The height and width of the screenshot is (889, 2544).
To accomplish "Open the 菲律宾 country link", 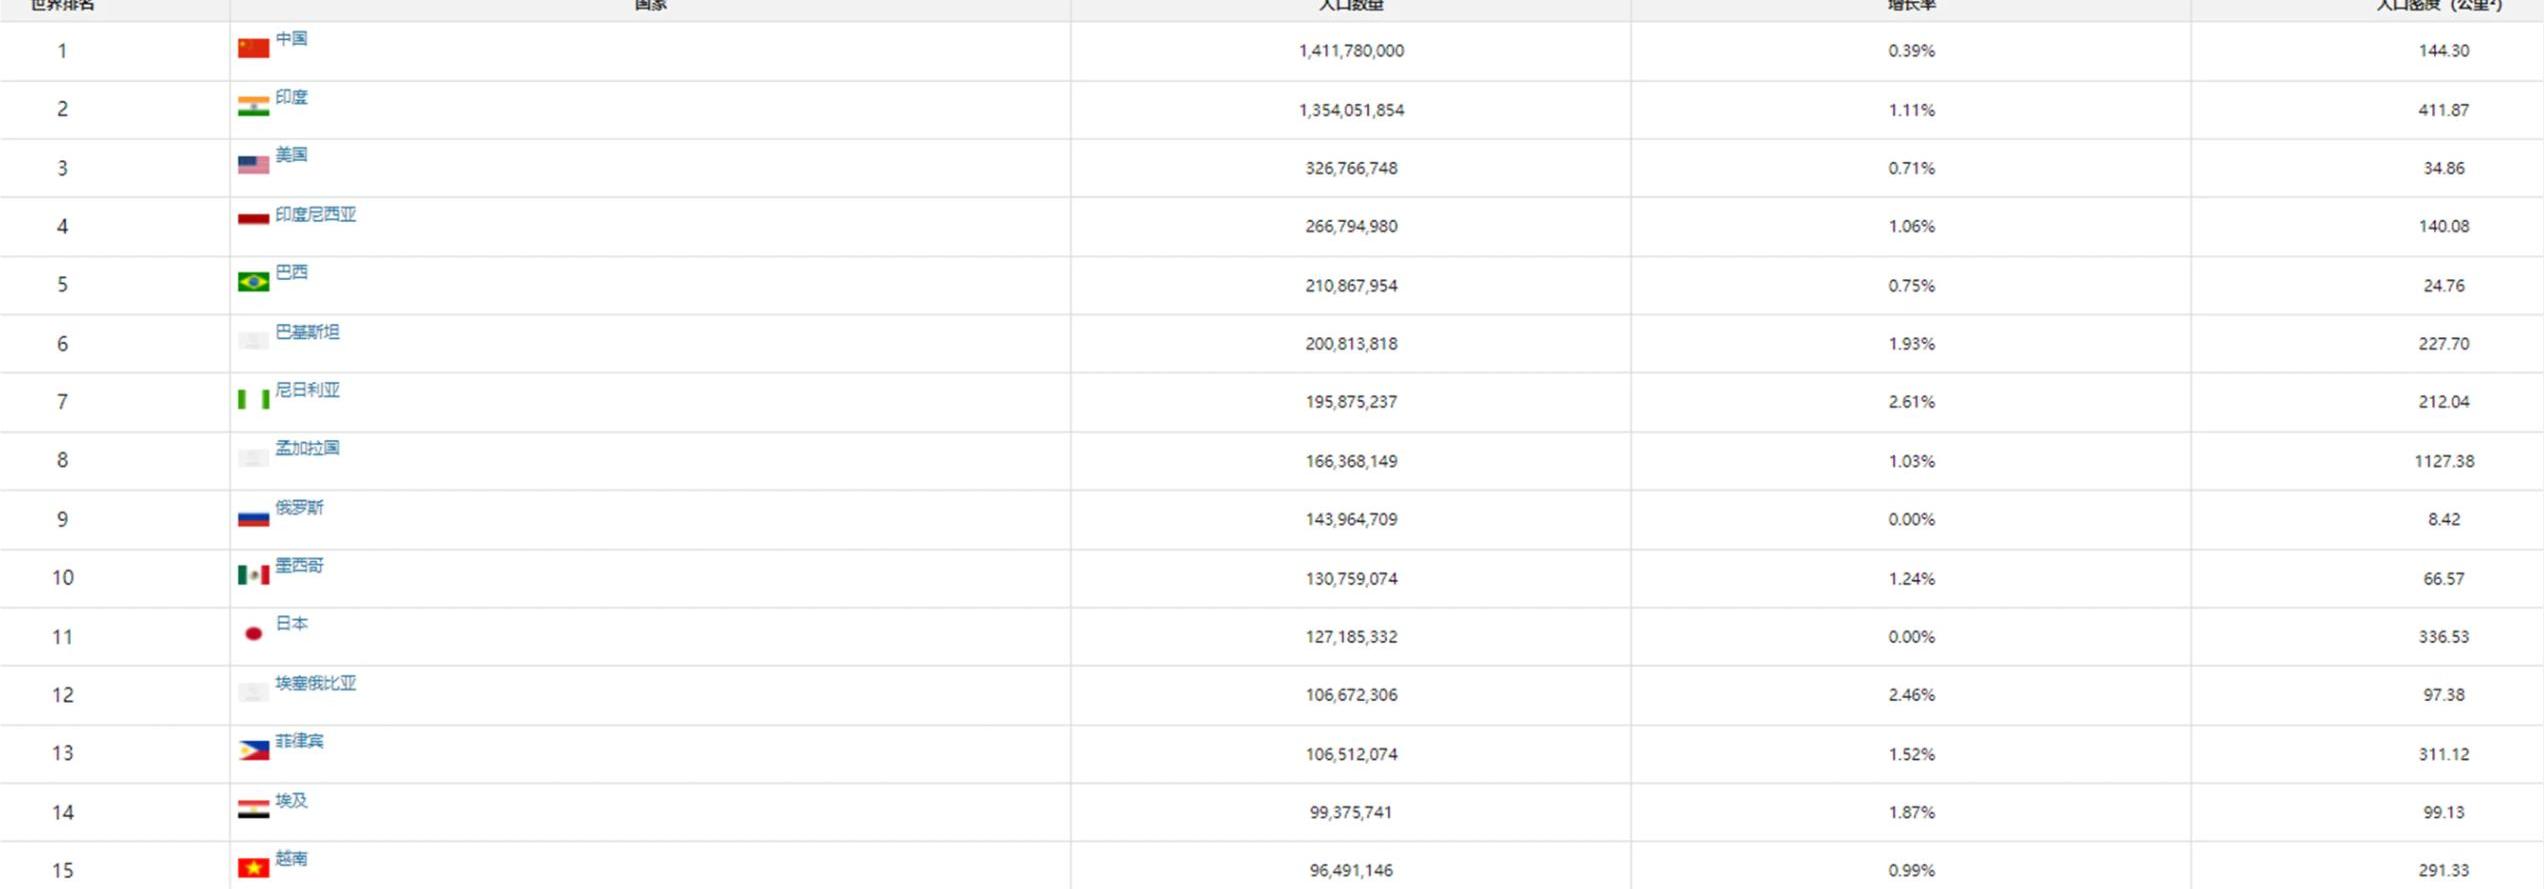I will [299, 741].
